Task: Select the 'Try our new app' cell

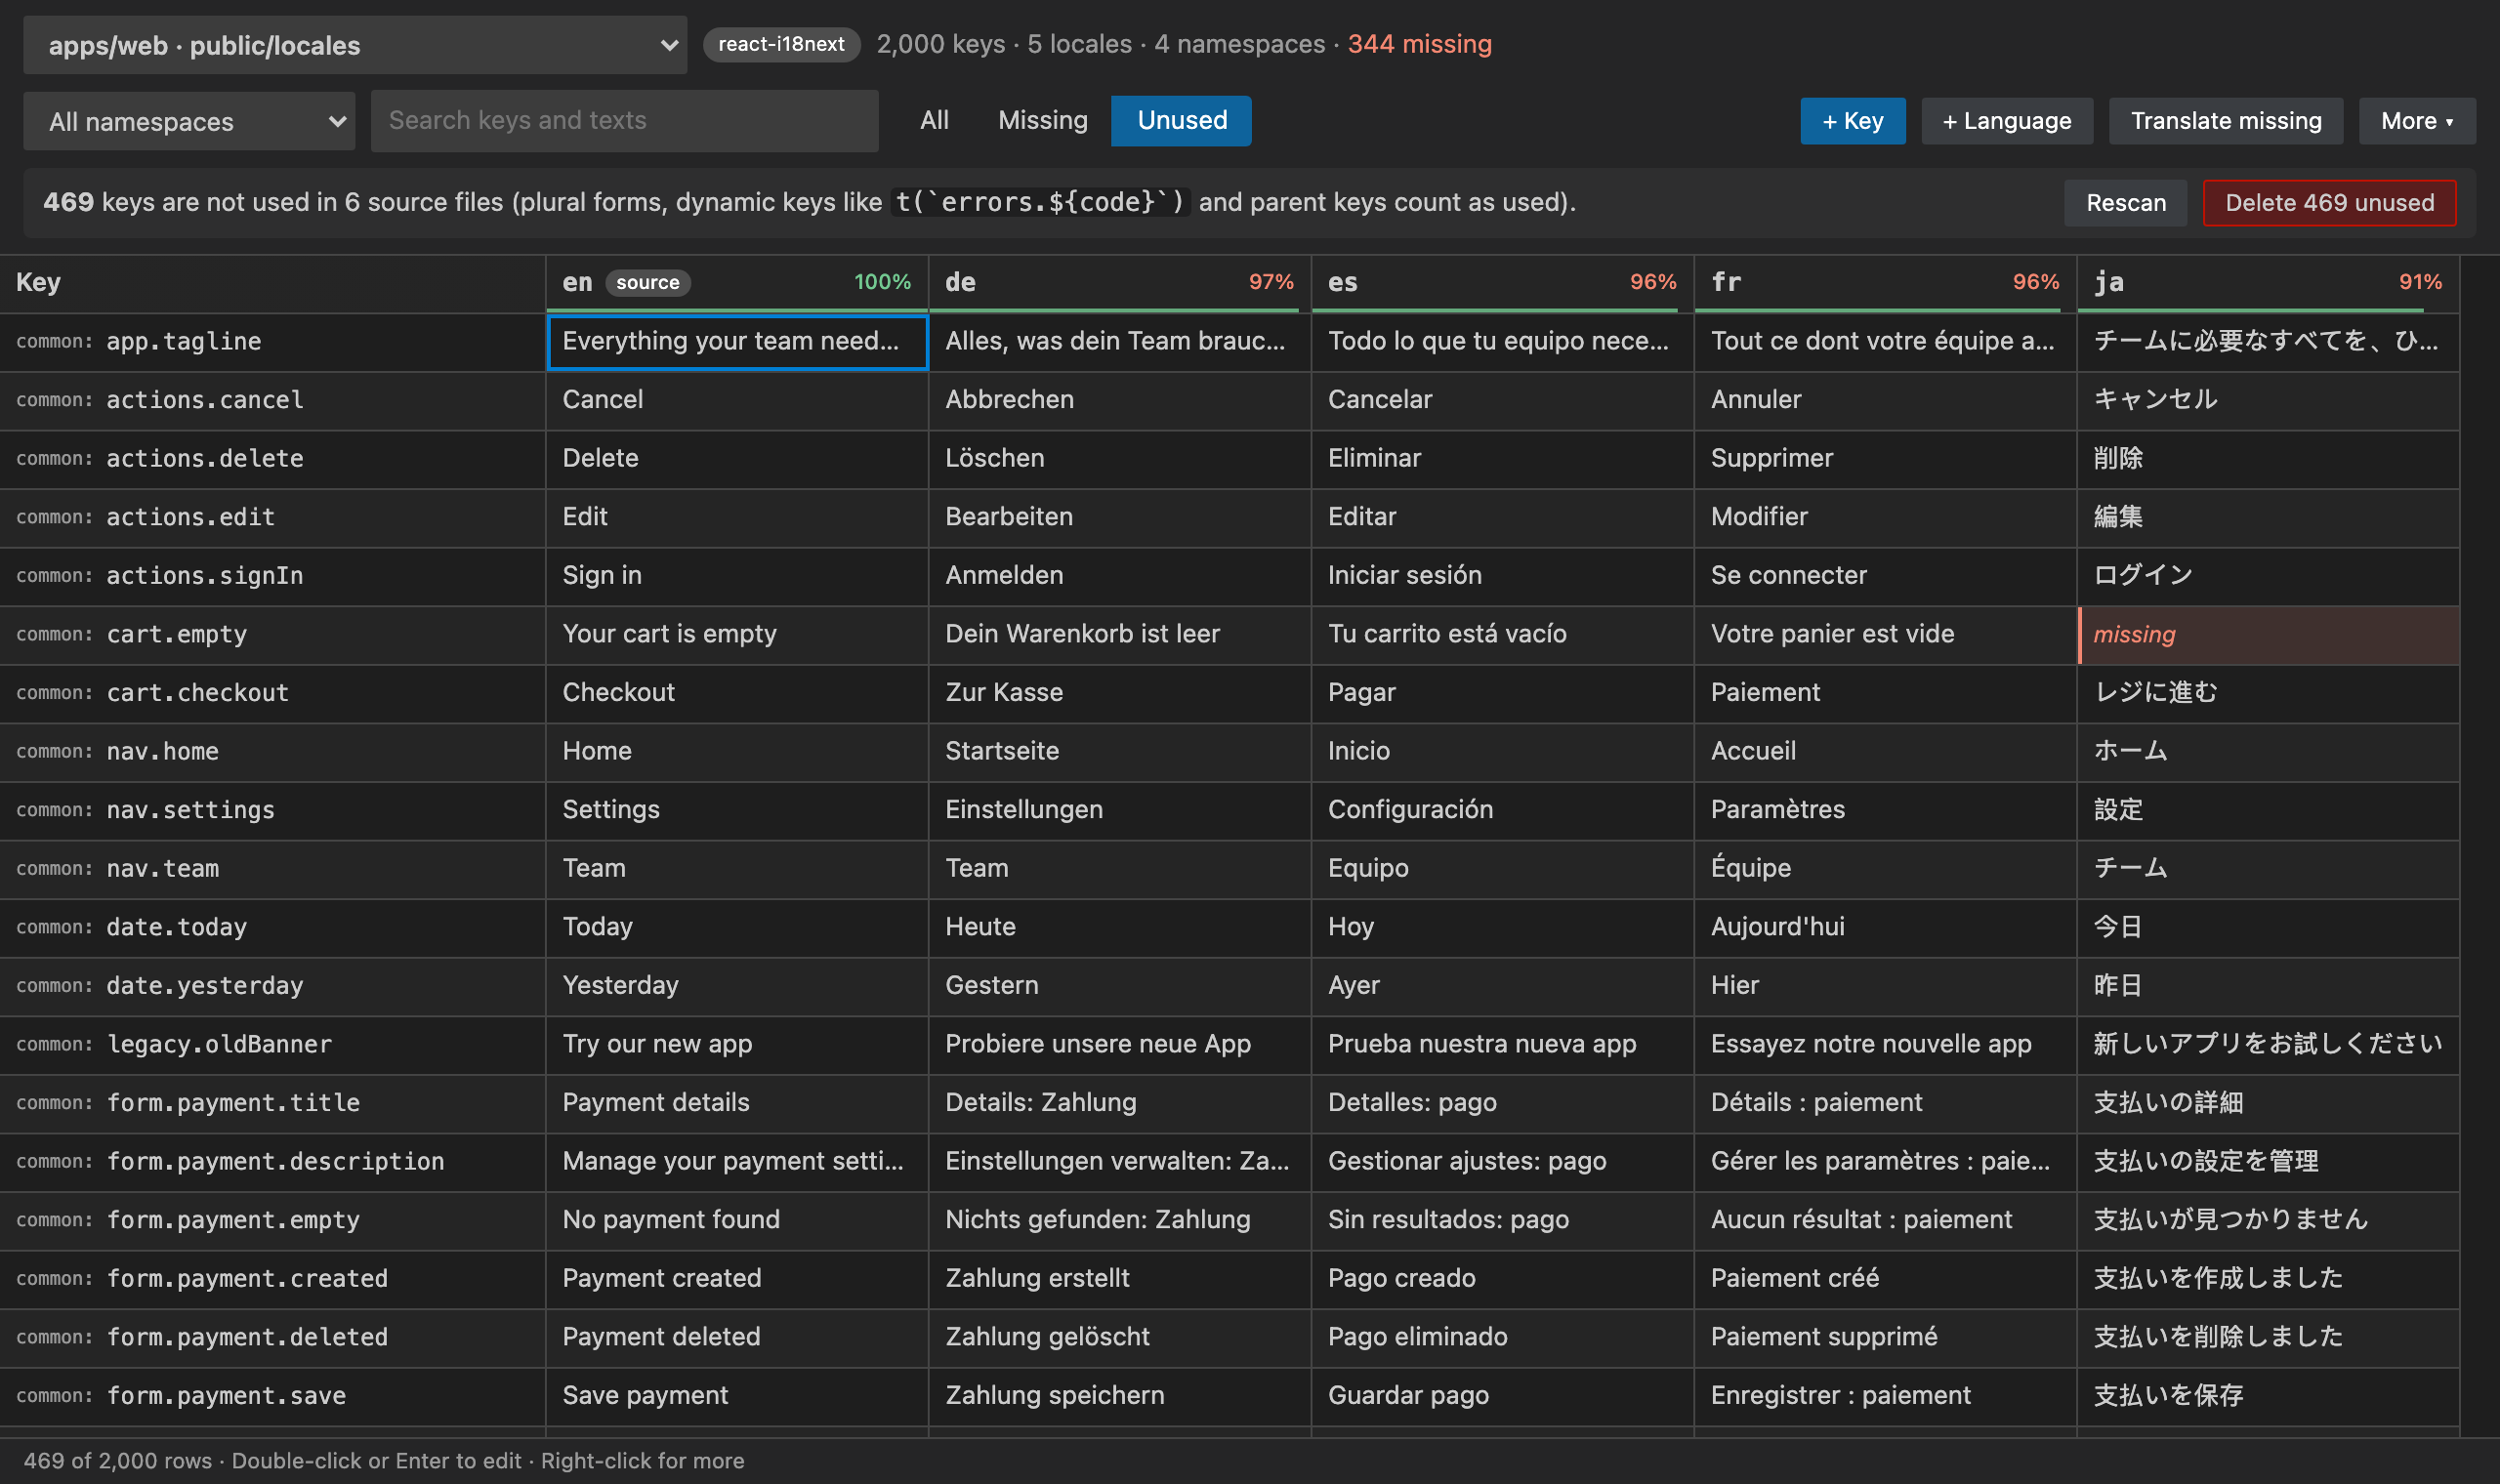Action: (x=737, y=1045)
